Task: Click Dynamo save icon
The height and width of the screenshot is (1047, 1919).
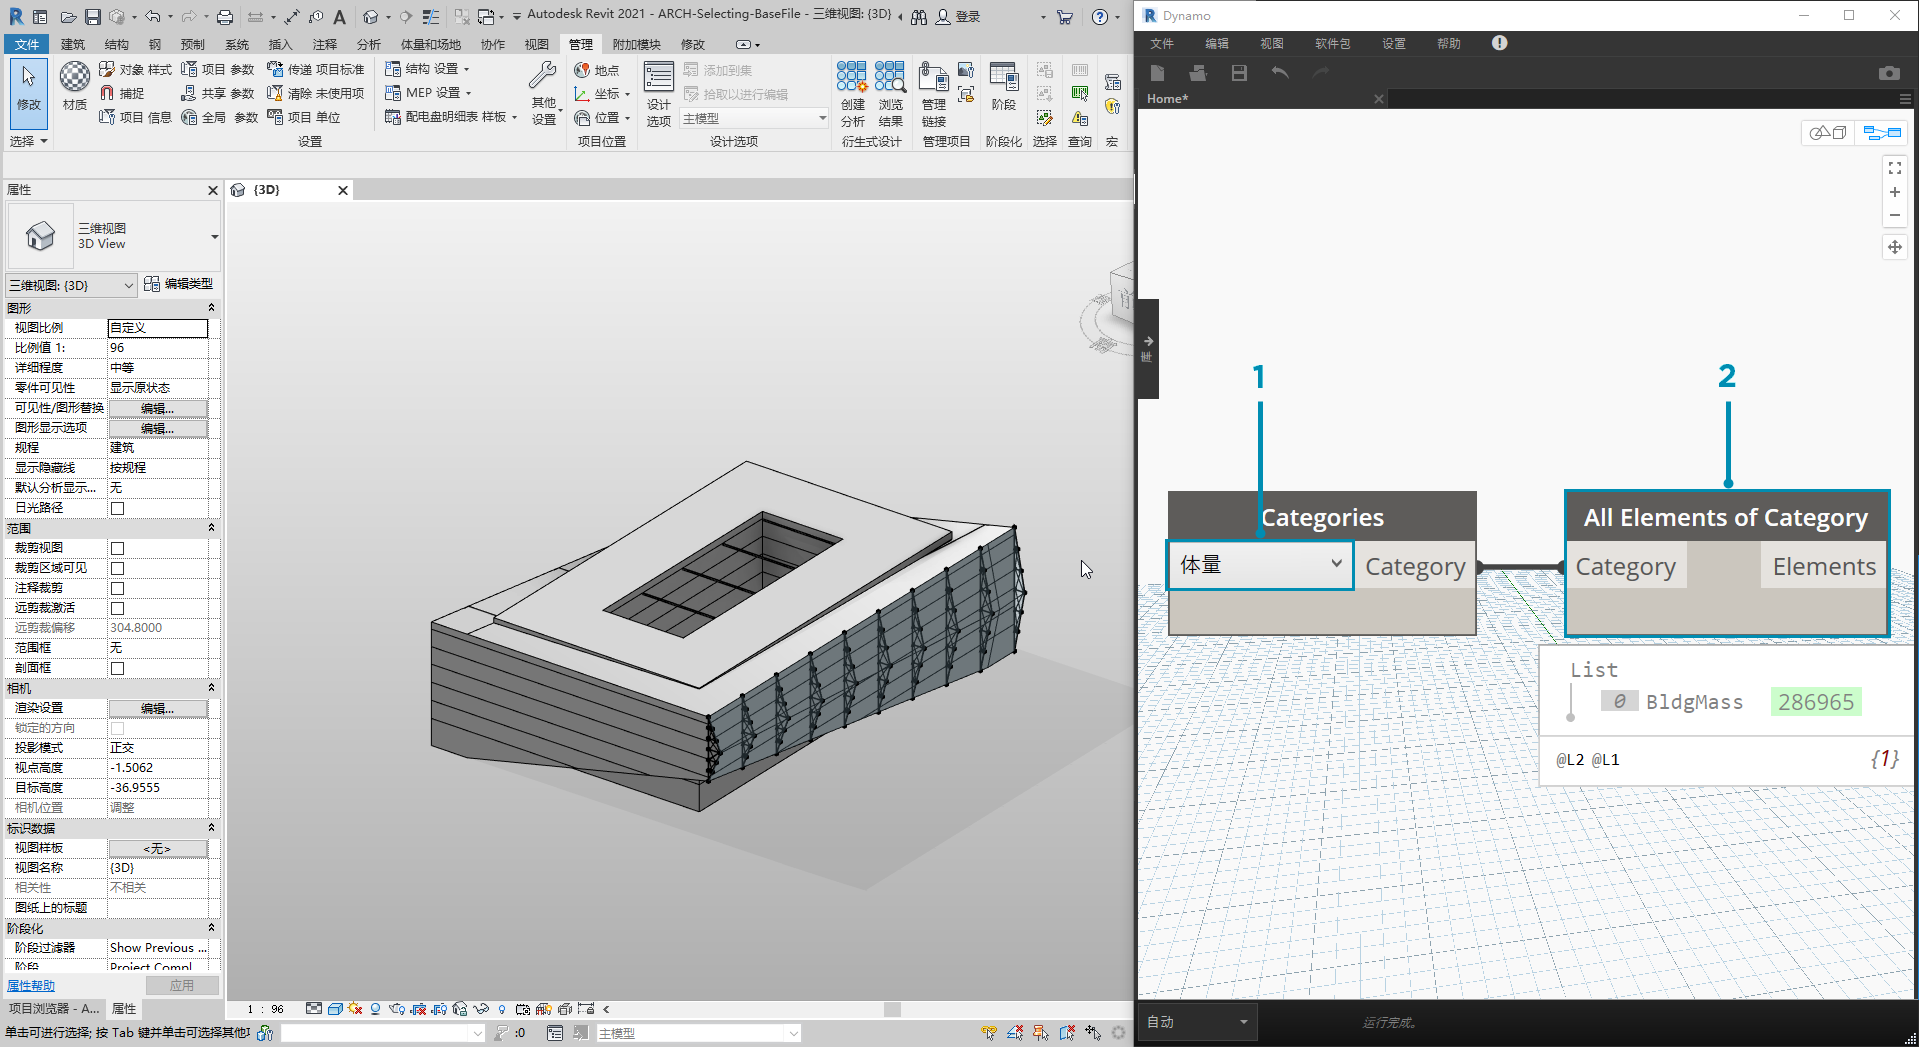Action: (1238, 73)
